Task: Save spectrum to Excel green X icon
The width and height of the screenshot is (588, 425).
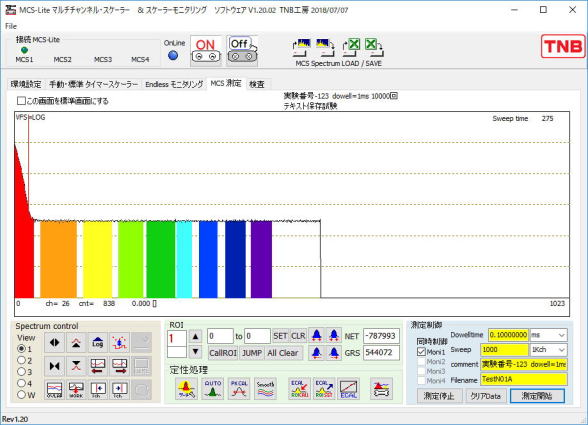Action: tap(374, 47)
